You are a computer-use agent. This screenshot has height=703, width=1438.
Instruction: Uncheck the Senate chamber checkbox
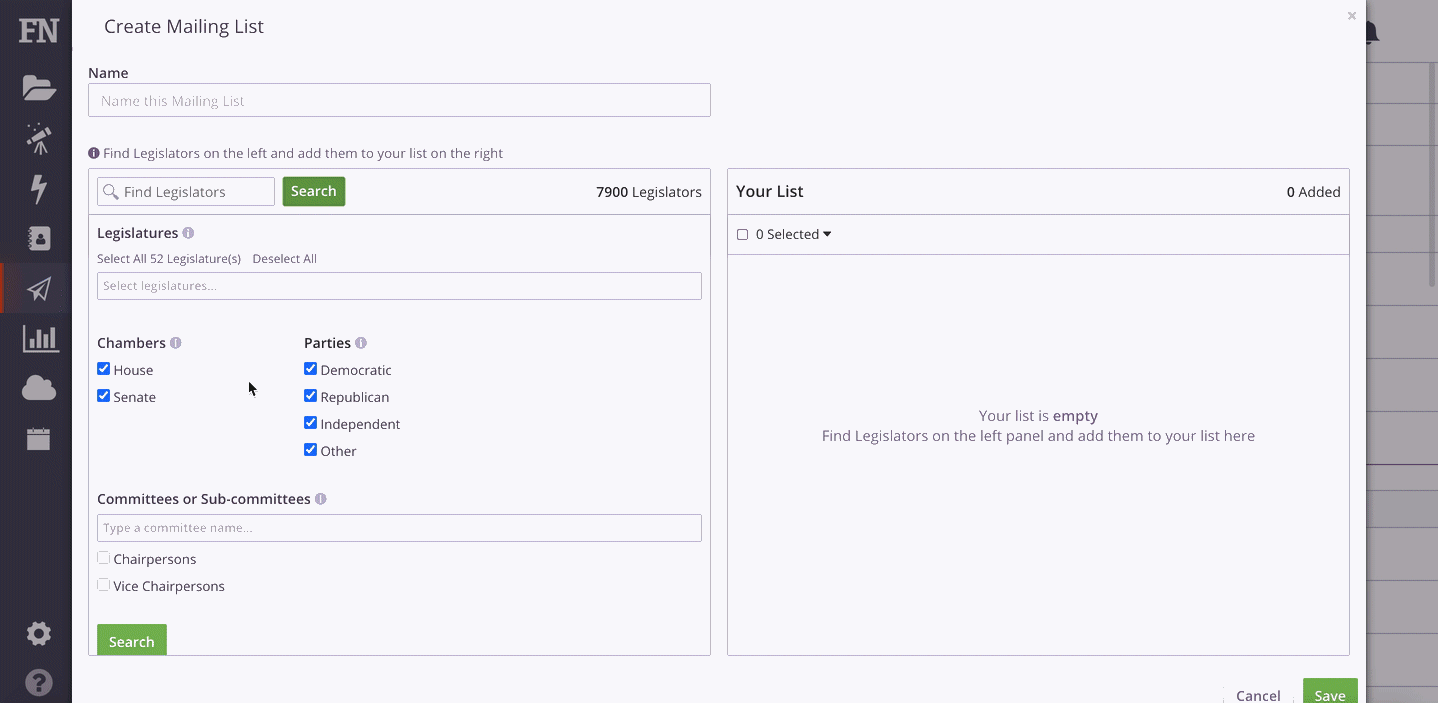tap(103, 396)
